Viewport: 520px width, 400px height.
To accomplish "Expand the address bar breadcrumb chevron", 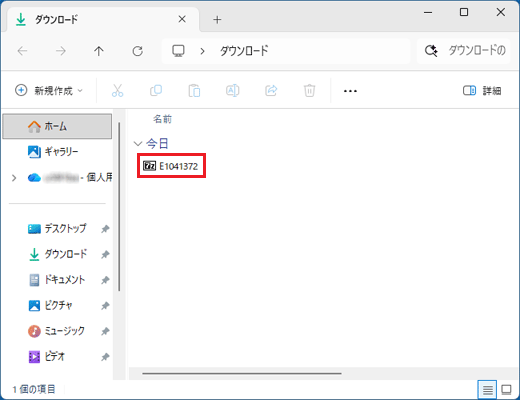I will click(202, 51).
